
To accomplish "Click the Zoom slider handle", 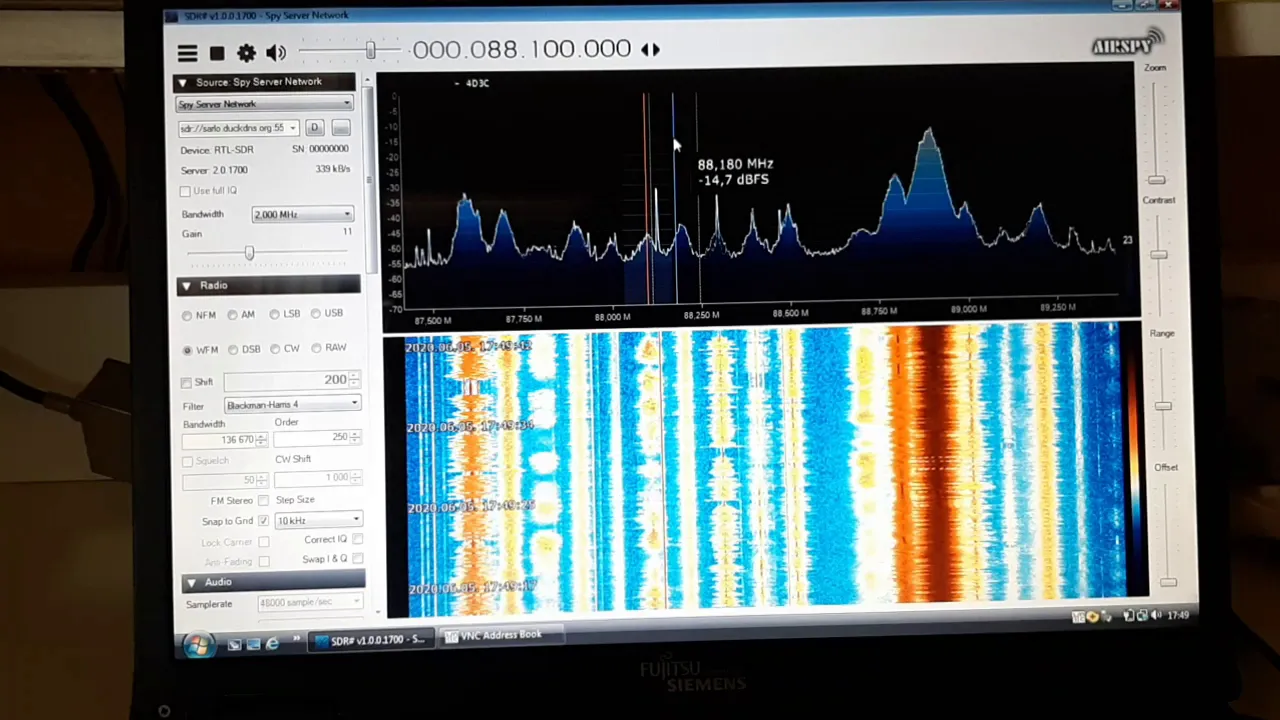I will click(x=1156, y=180).
